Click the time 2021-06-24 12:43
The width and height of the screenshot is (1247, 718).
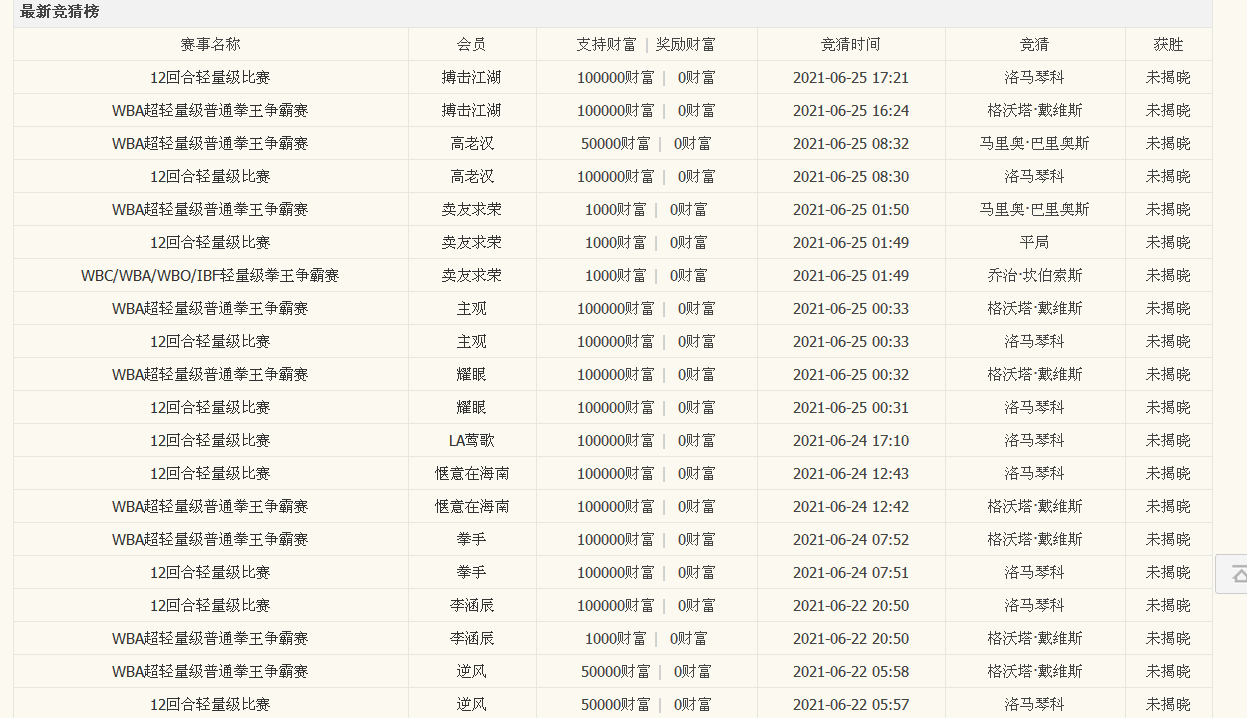pyautogui.click(x=851, y=473)
